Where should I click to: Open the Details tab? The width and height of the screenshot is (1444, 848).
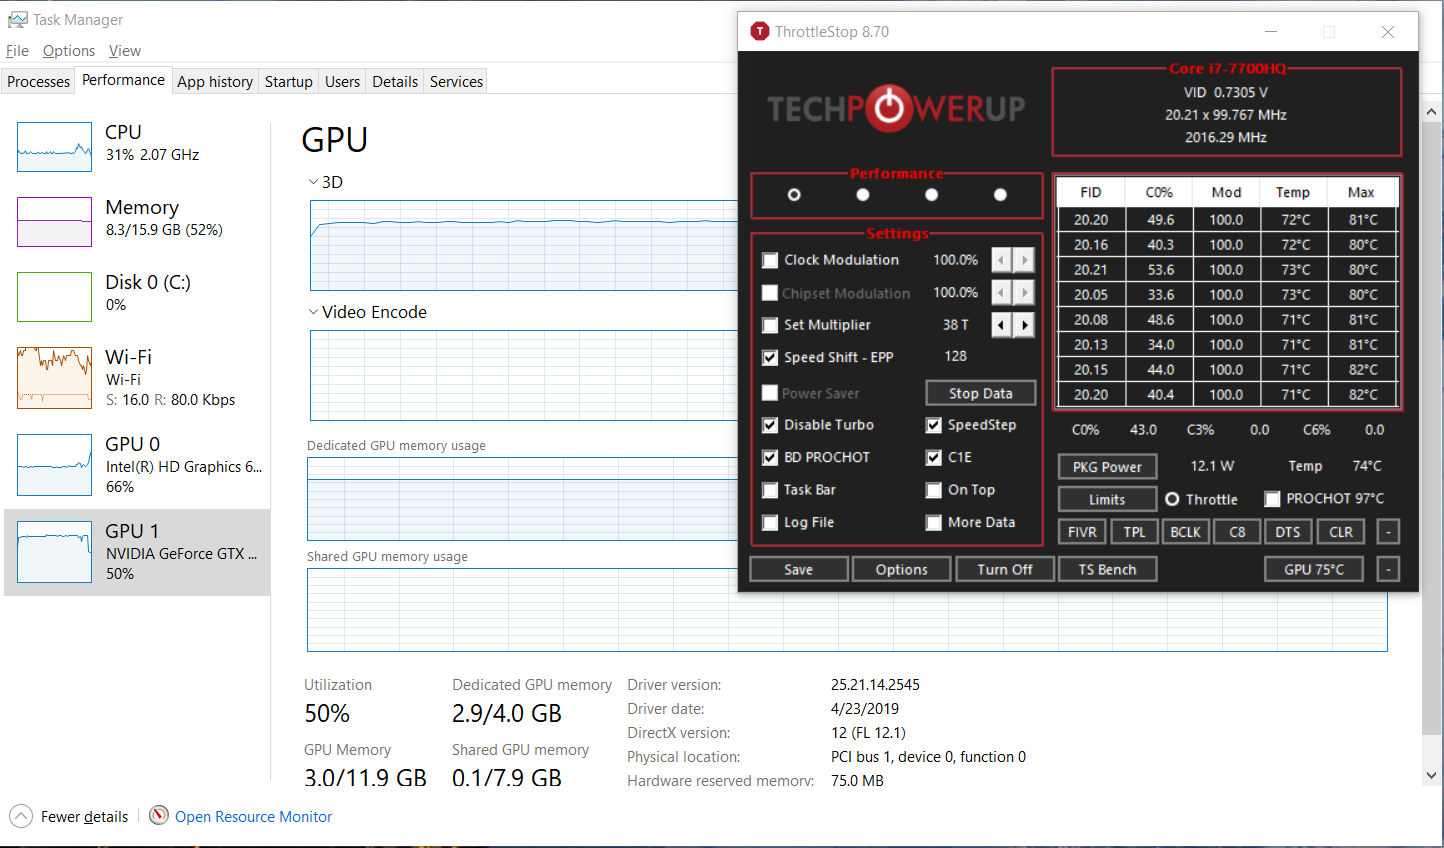click(x=395, y=82)
